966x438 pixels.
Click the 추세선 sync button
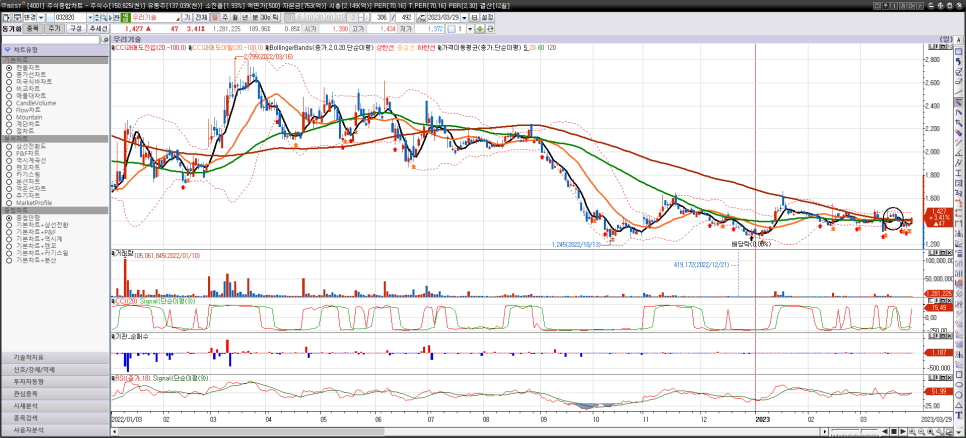pos(98,29)
